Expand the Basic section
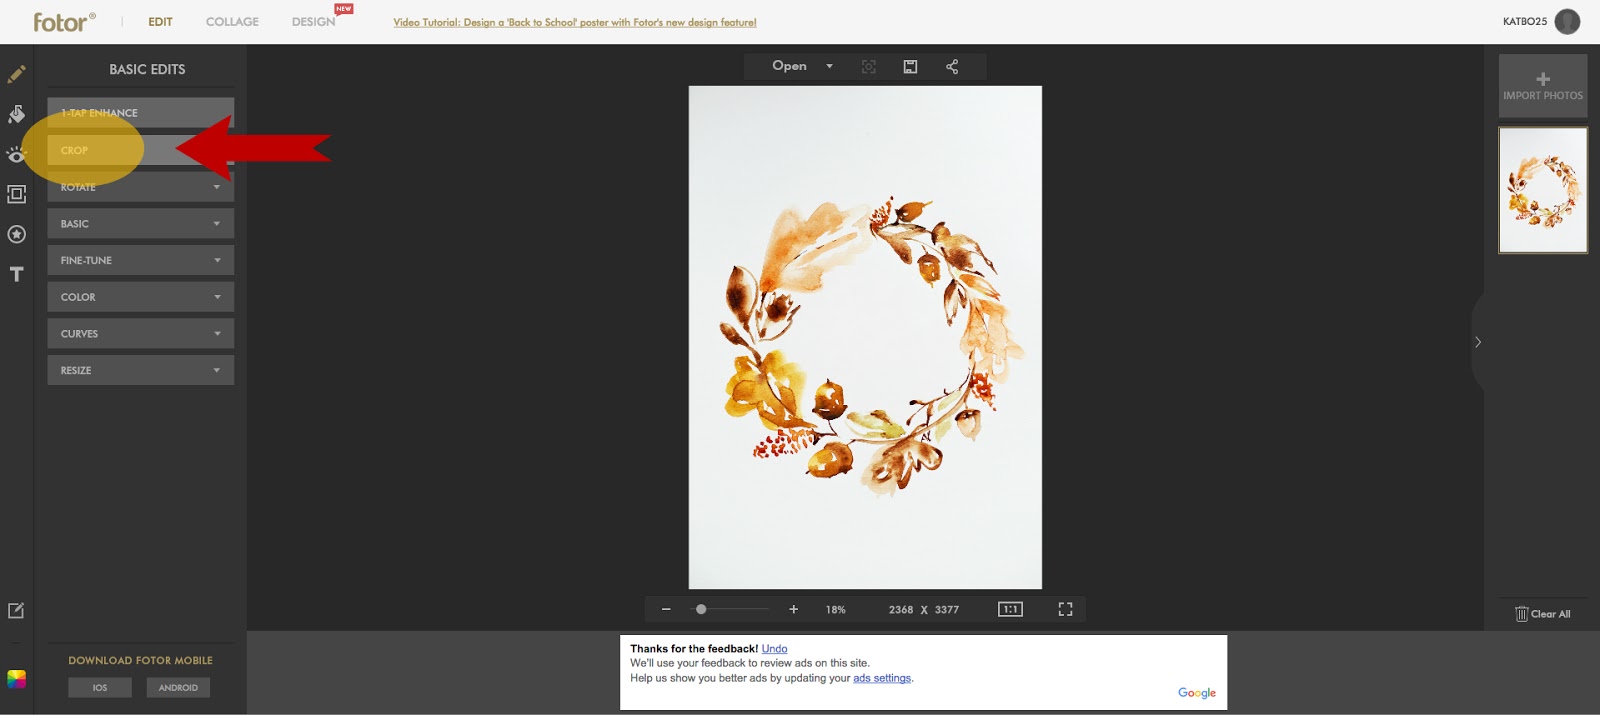1600x715 pixels. 141,224
